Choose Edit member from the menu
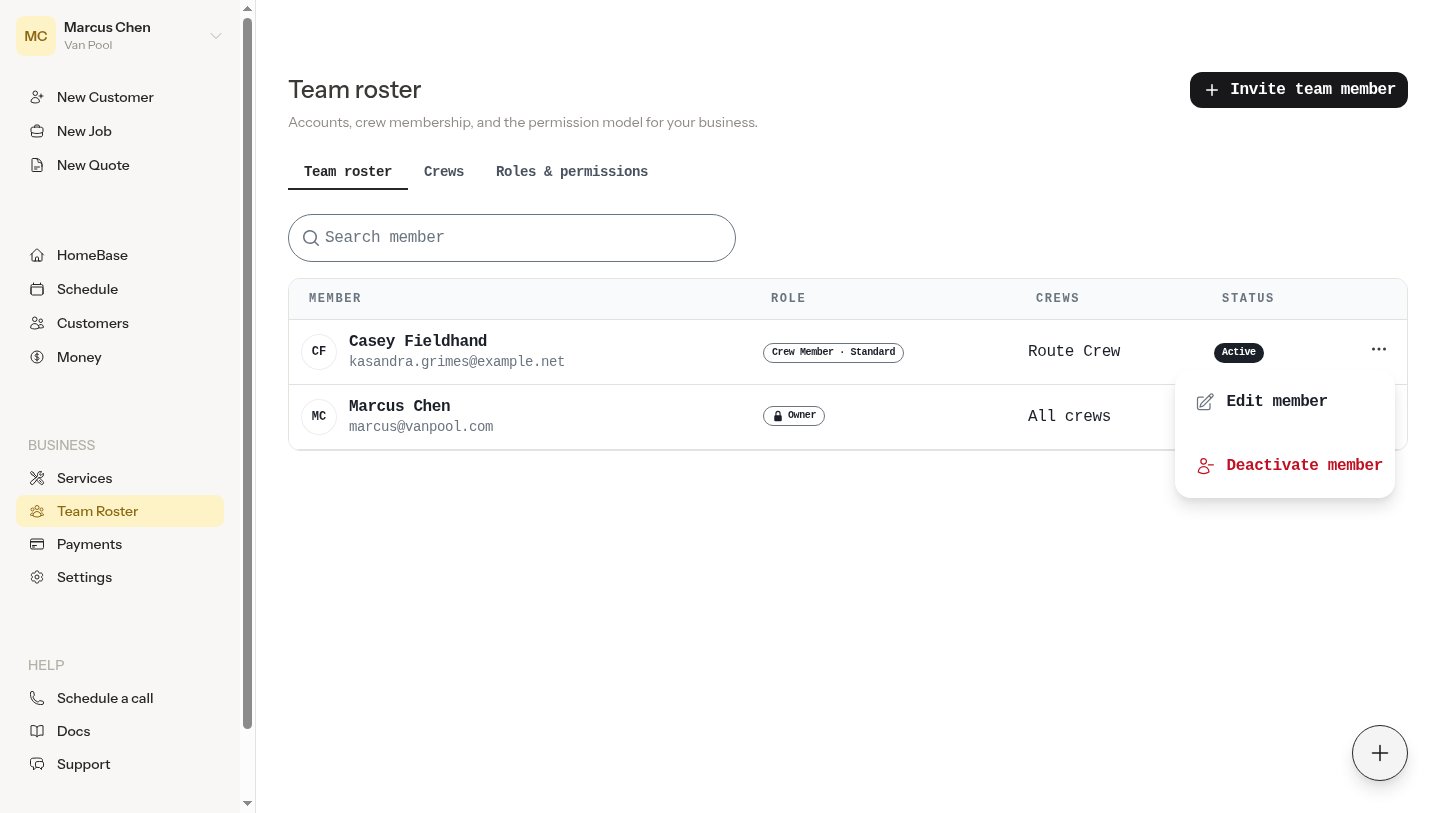Viewport: 1440px width, 813px height. tap(1285, 401)
